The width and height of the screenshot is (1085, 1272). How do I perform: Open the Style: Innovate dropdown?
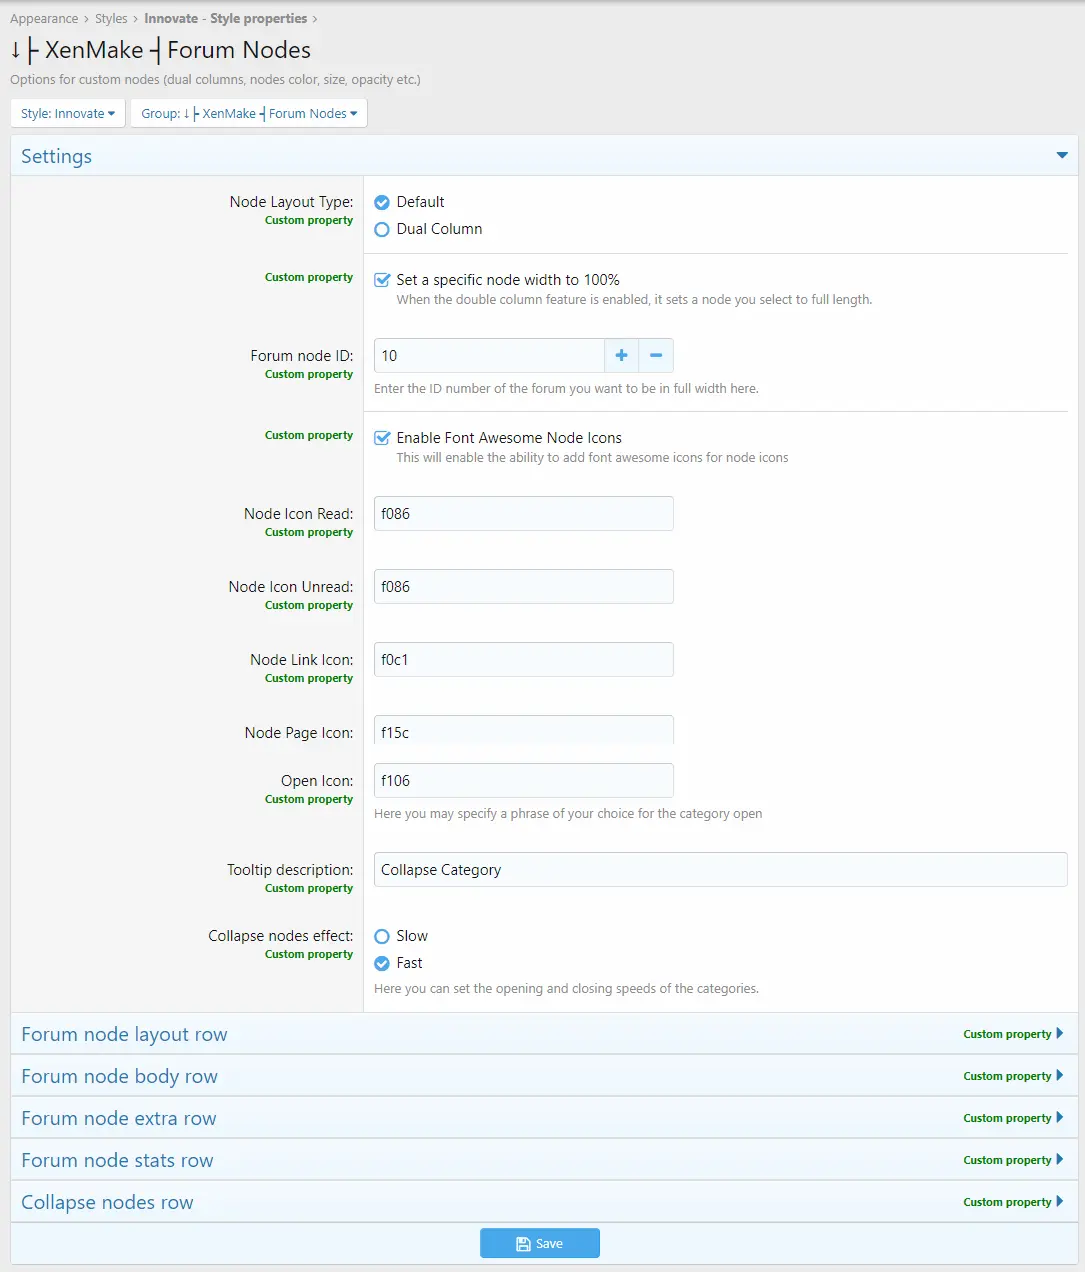[68, 114]
